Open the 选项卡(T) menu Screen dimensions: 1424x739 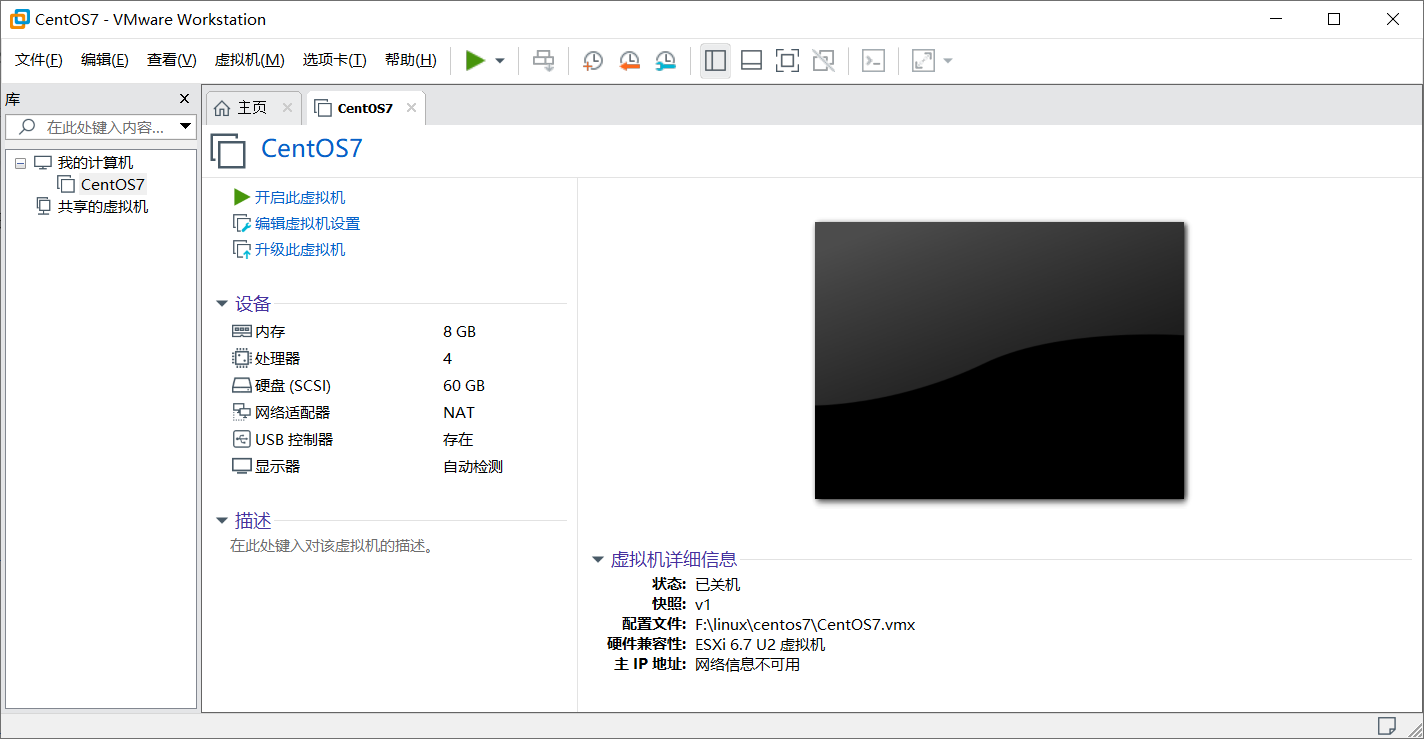[334, 60]
